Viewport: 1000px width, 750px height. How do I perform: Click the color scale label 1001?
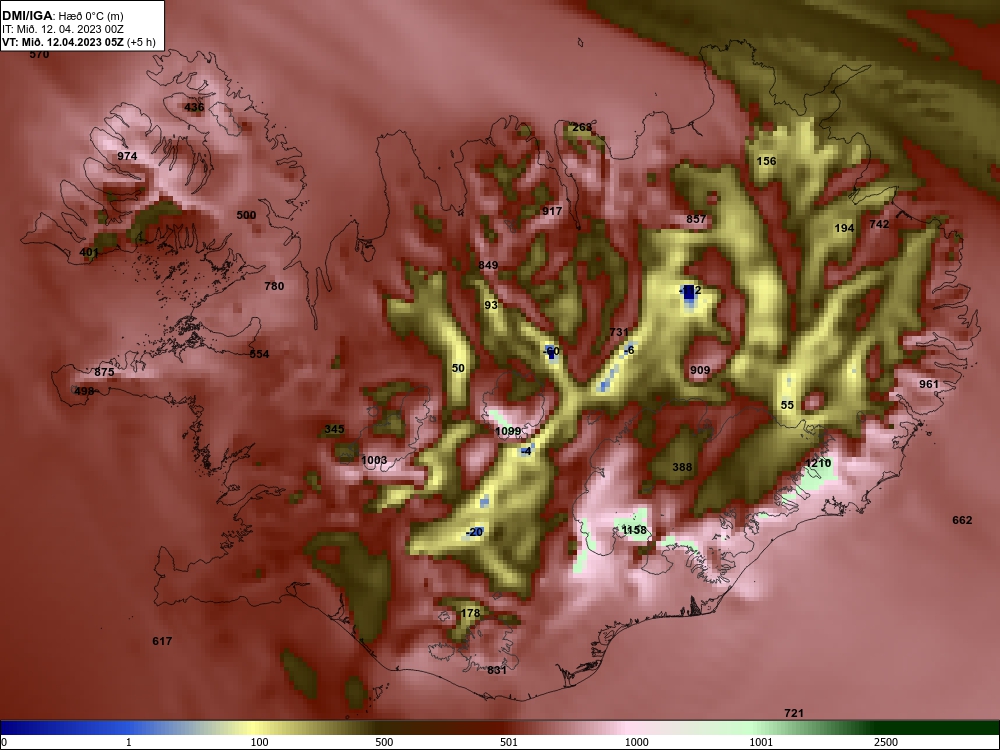coord(761,742)
